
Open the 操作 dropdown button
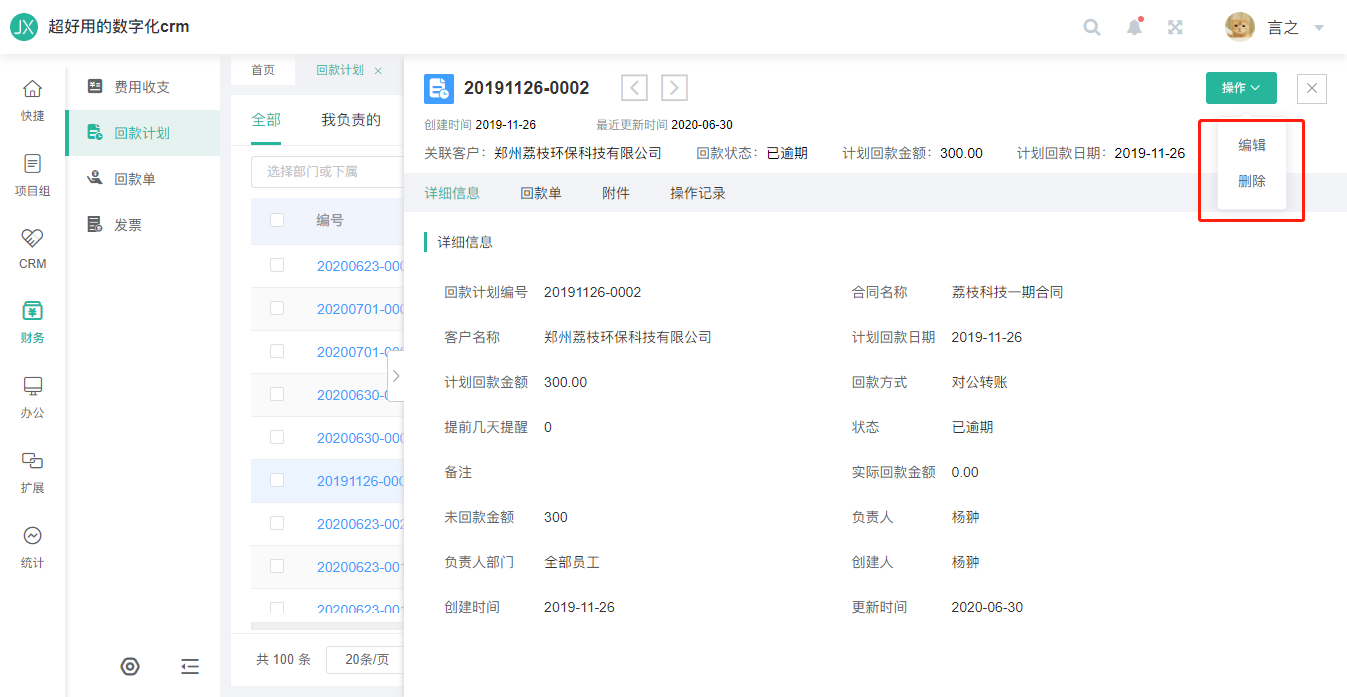(x=1241, y=88)
